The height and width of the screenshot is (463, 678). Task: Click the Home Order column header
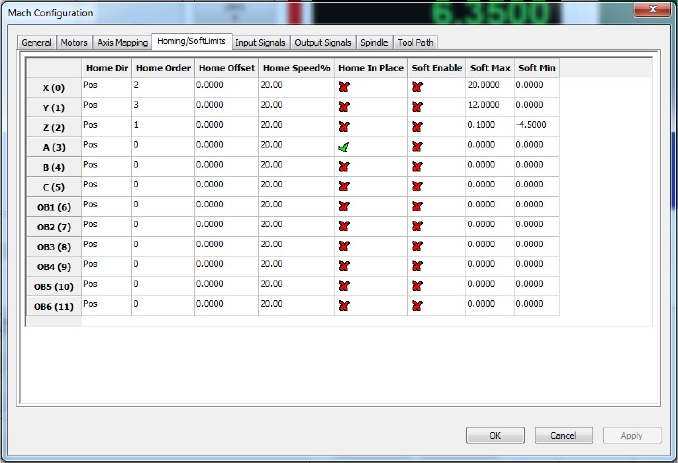(163, 68)
